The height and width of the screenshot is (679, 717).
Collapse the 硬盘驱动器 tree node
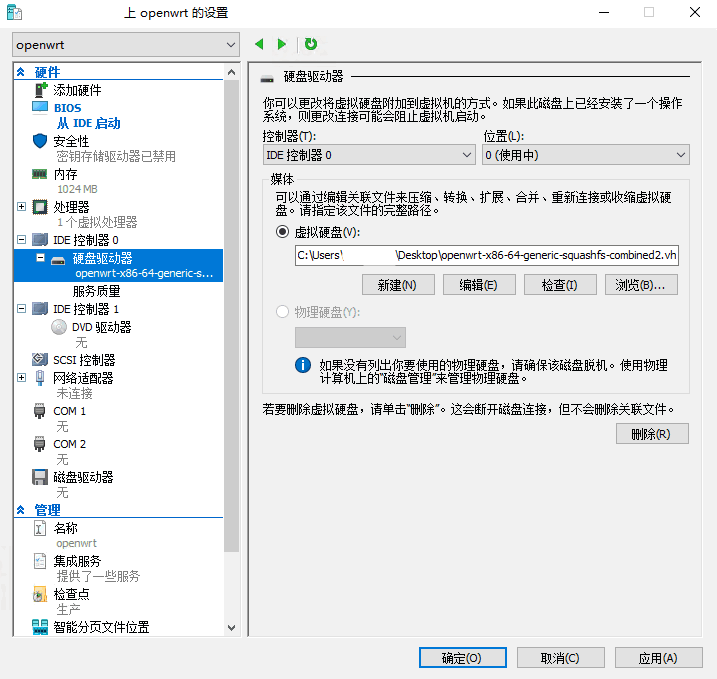point(40,258)
